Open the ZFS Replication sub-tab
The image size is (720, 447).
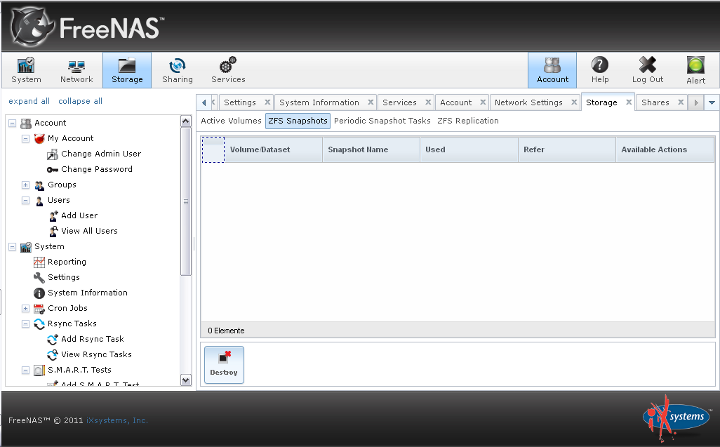point(467,121)
